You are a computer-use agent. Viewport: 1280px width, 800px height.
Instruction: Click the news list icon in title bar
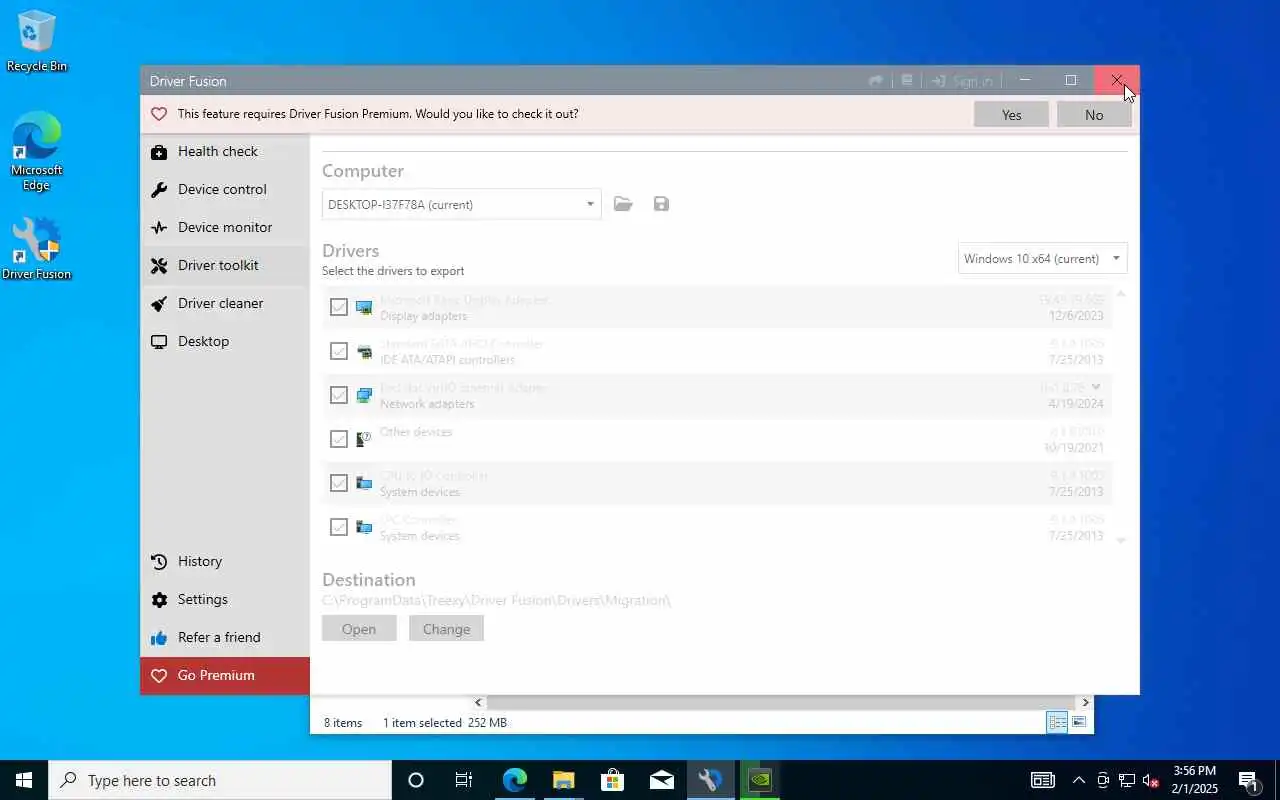[x=907, y=81]
